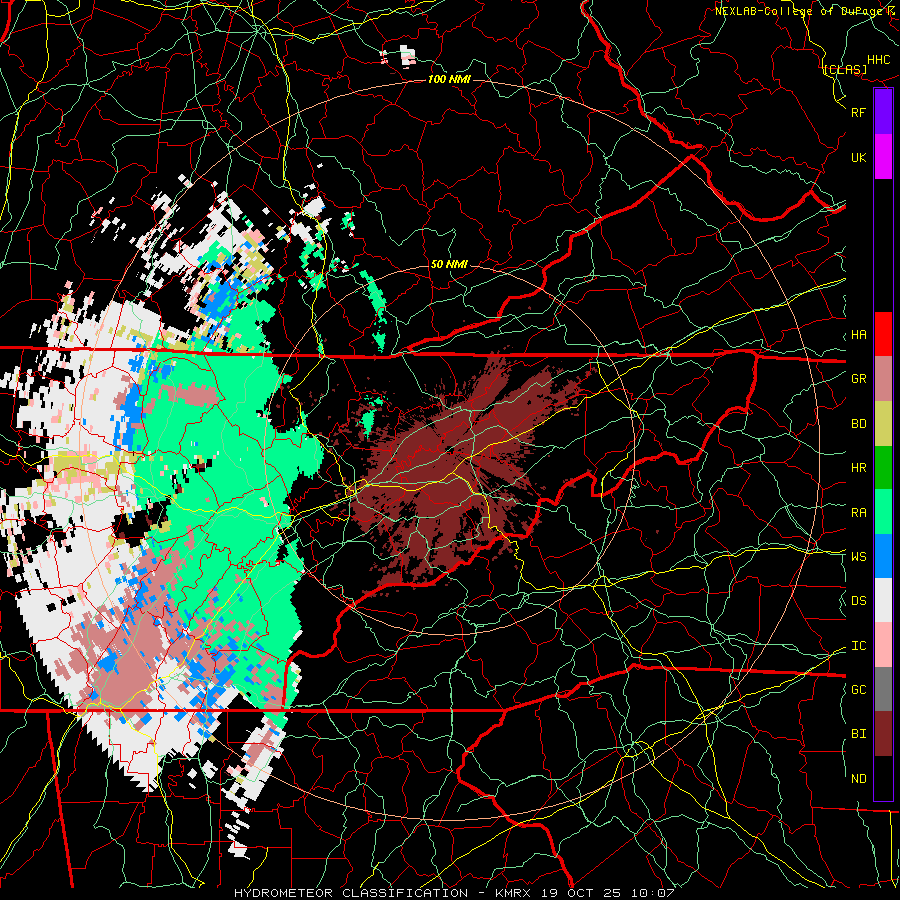Pick the RA bright green legend swatch
This screenshot has width=900, height=900.
[883, 512]
